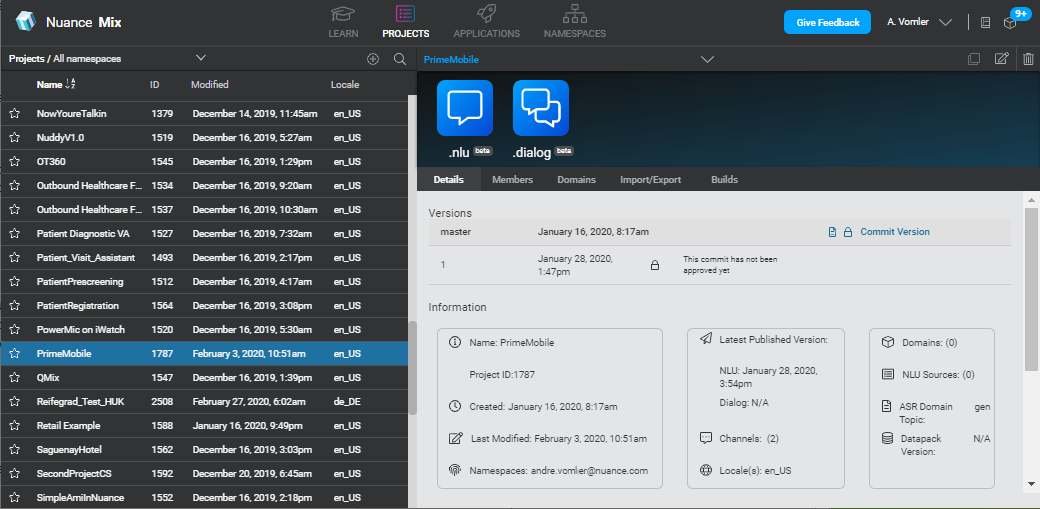Click the Give Feedback button
This screenshot has height=509, width=1040.
click(827, 22)
